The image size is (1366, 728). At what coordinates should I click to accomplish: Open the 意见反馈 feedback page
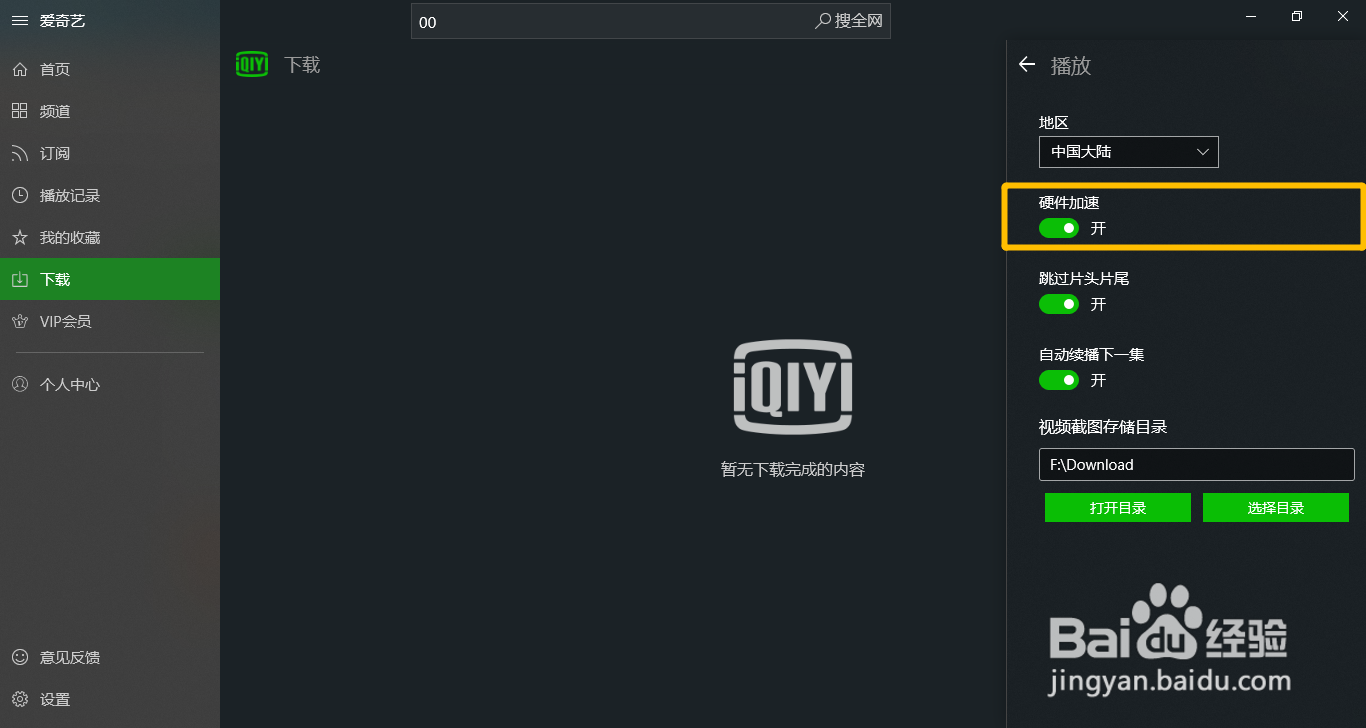pyautogui.click(x=66, y=657)
